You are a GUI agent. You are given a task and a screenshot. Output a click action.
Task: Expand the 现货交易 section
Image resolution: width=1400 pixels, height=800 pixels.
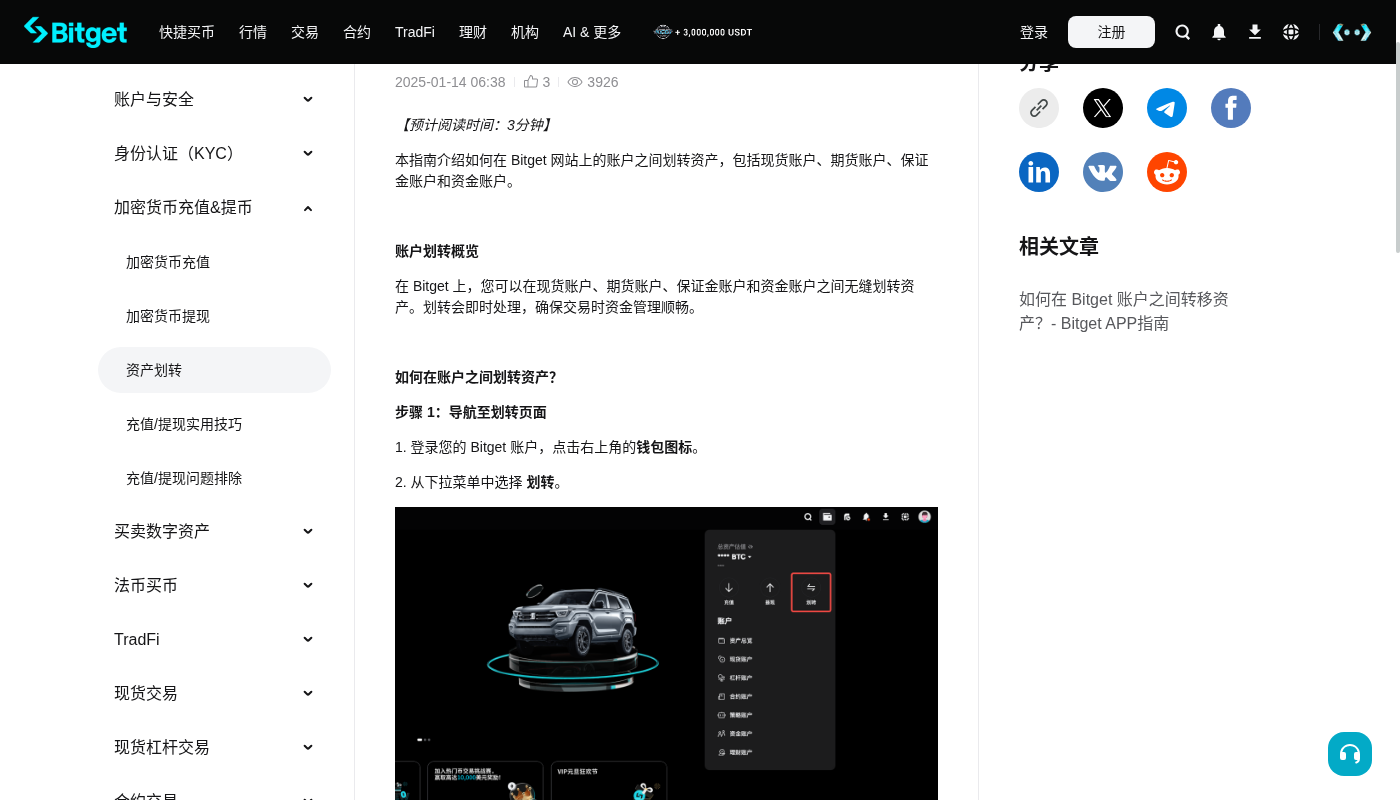click(x=214, y=693)
